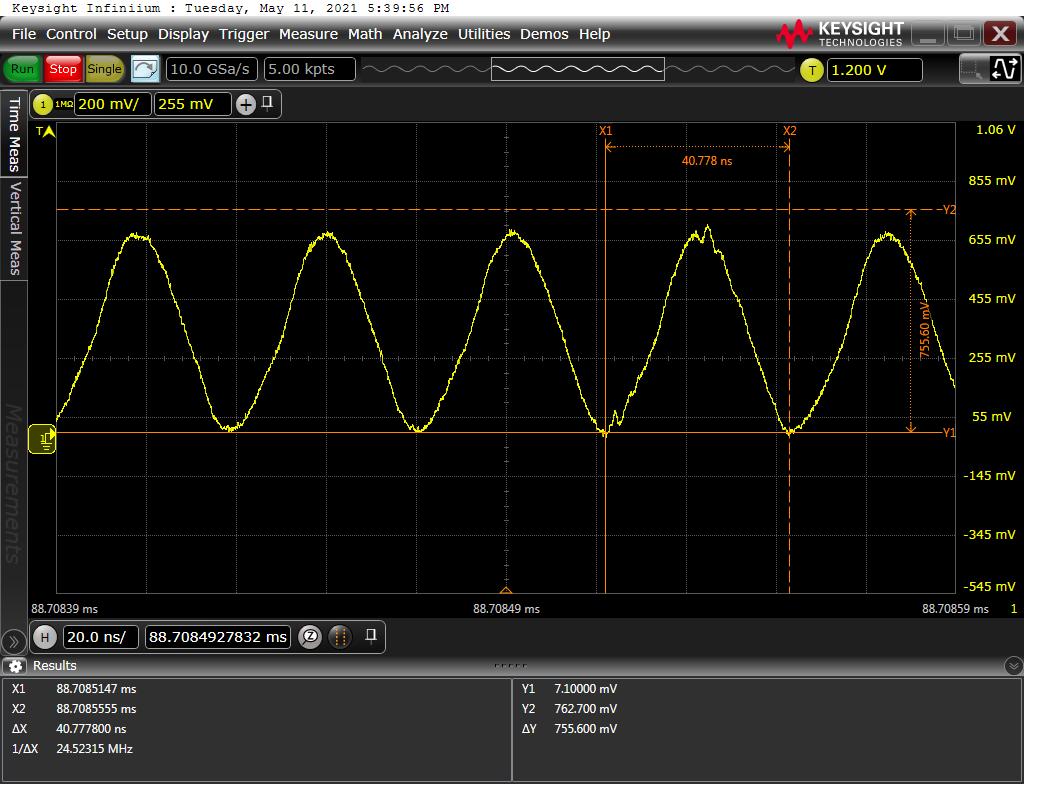This screenshot has height=800, width=1040.
Task: Collapse the Results panel using chevron
Action: (1014, 666)
